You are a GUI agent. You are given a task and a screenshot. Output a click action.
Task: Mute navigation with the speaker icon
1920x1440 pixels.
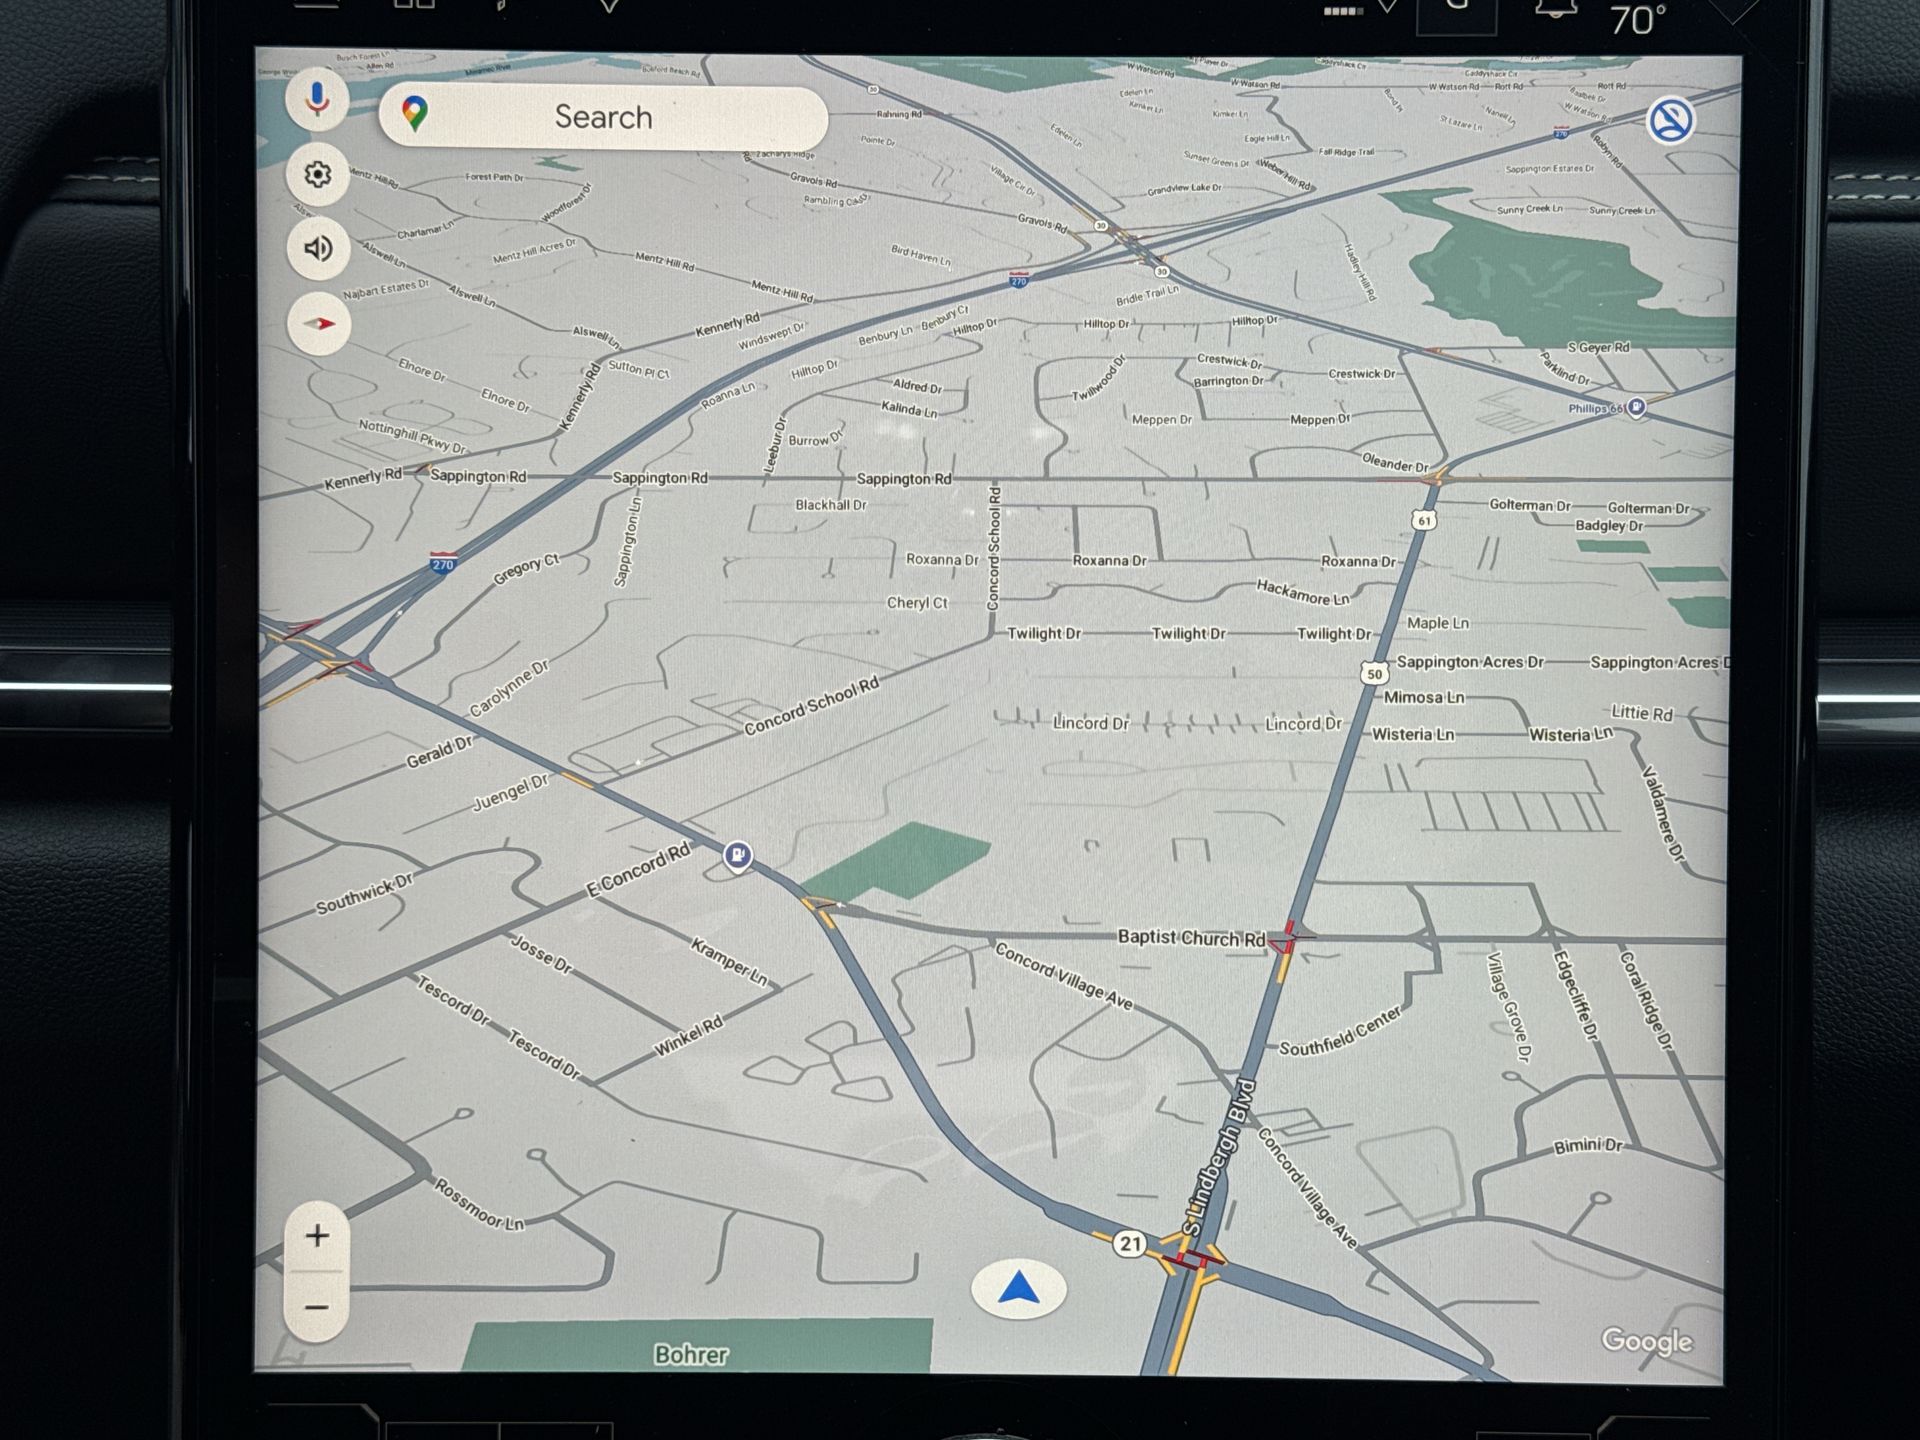[x=318, y=248]
